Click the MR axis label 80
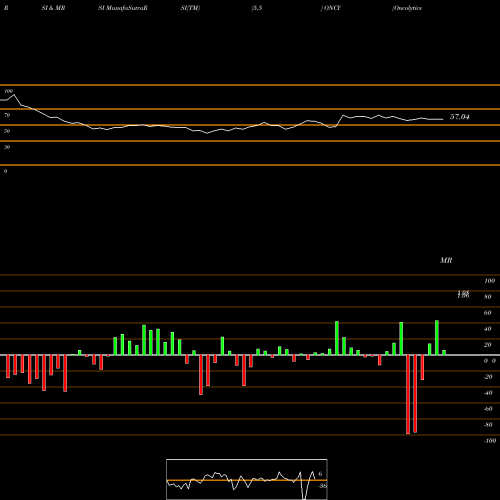This screenshot has height=500, width=500. coord(488,297)
